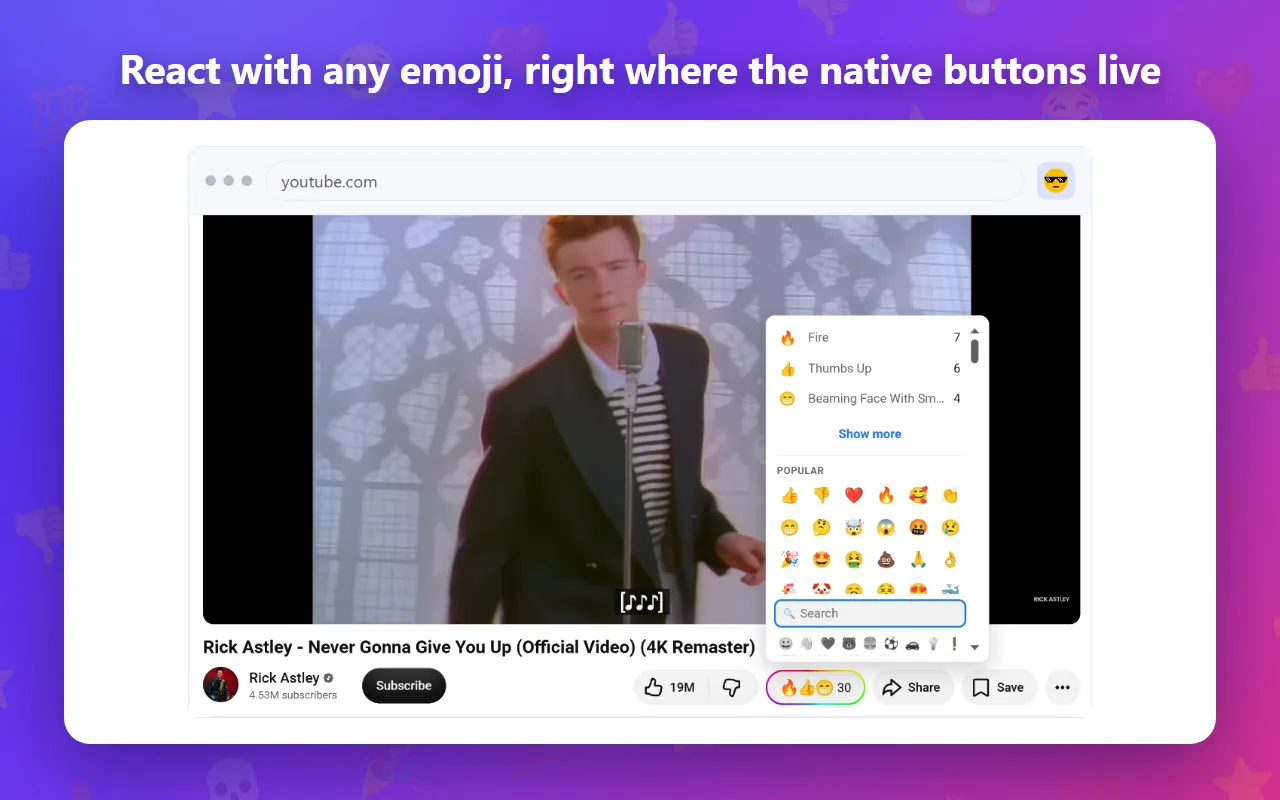The width and height of the screenshot is (1280, 800).
Task: Pick the whale emoji
Action: pos(950,589)
